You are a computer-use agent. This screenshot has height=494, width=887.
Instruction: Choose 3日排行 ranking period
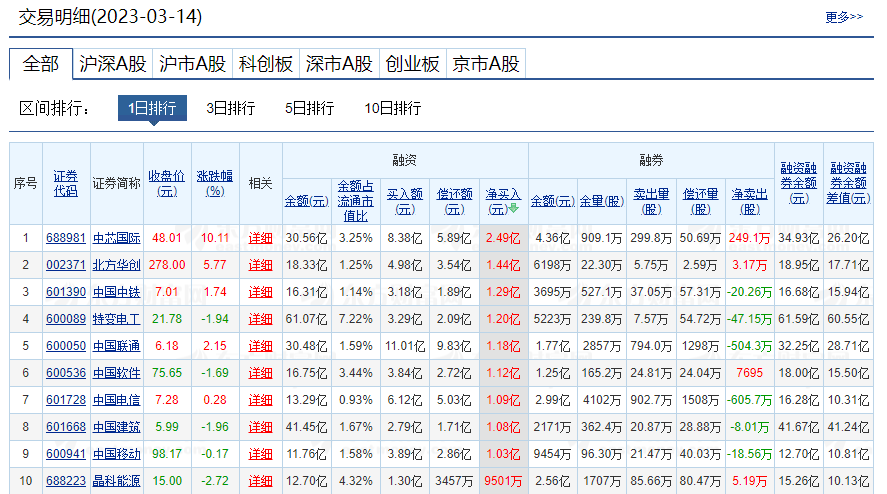click(231, 108)
